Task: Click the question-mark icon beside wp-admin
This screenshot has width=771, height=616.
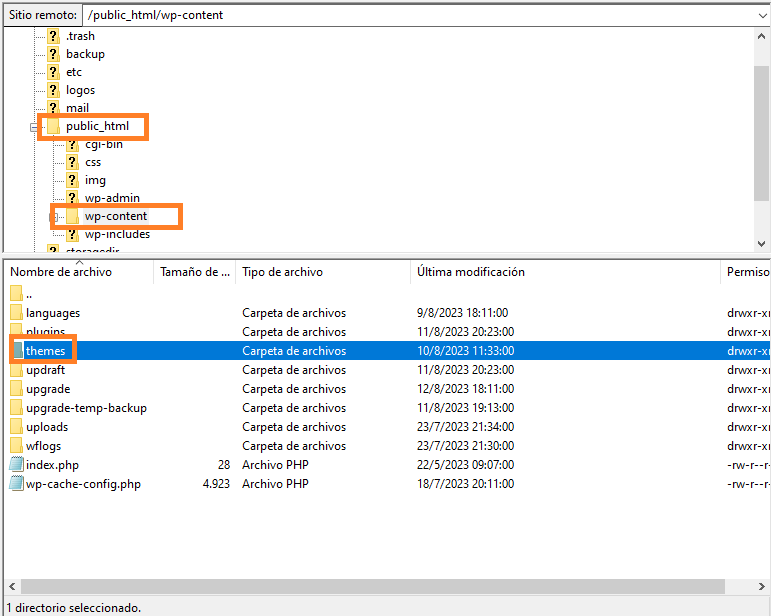Action: pos(73,198)
